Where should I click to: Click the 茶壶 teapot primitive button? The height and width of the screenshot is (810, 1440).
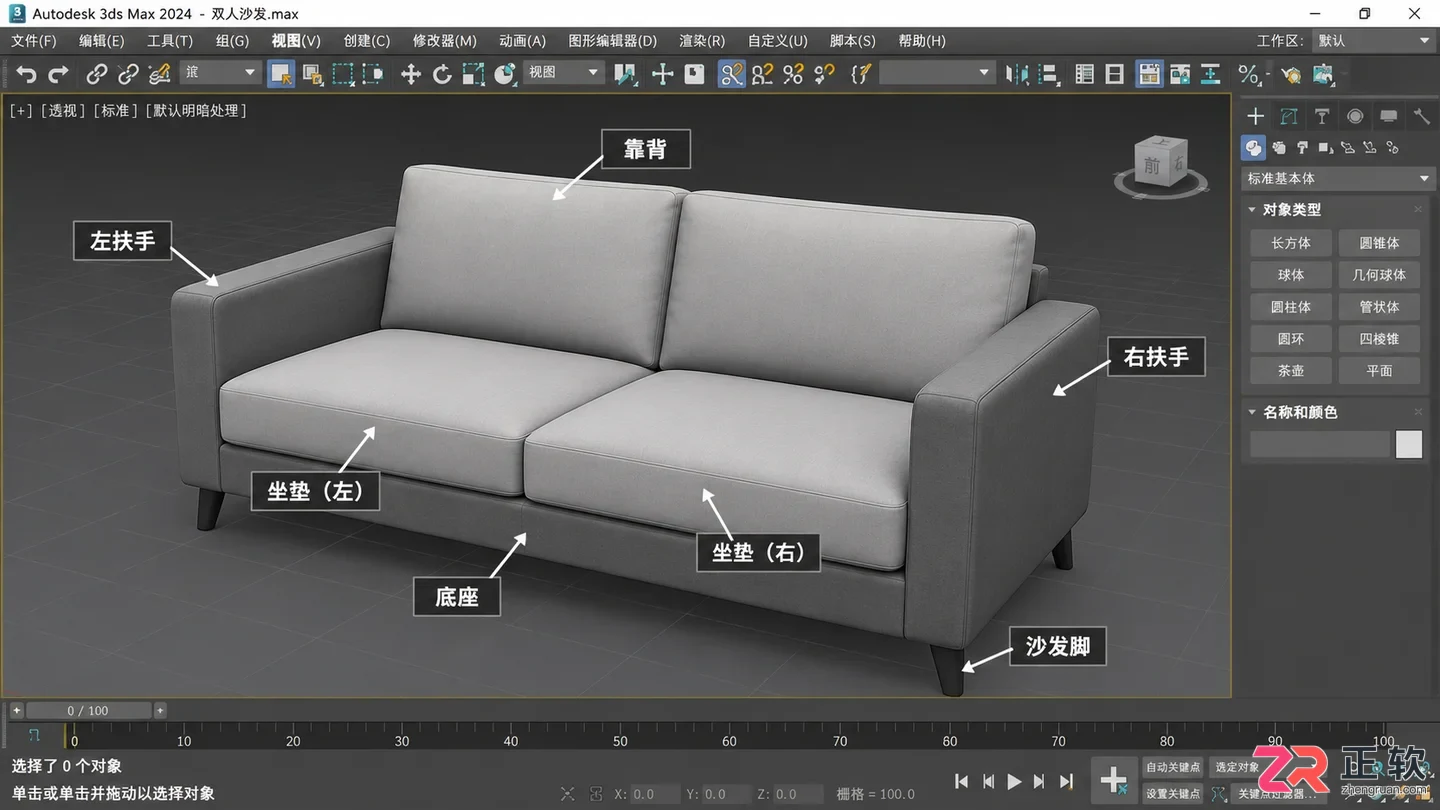[1291, 371]
